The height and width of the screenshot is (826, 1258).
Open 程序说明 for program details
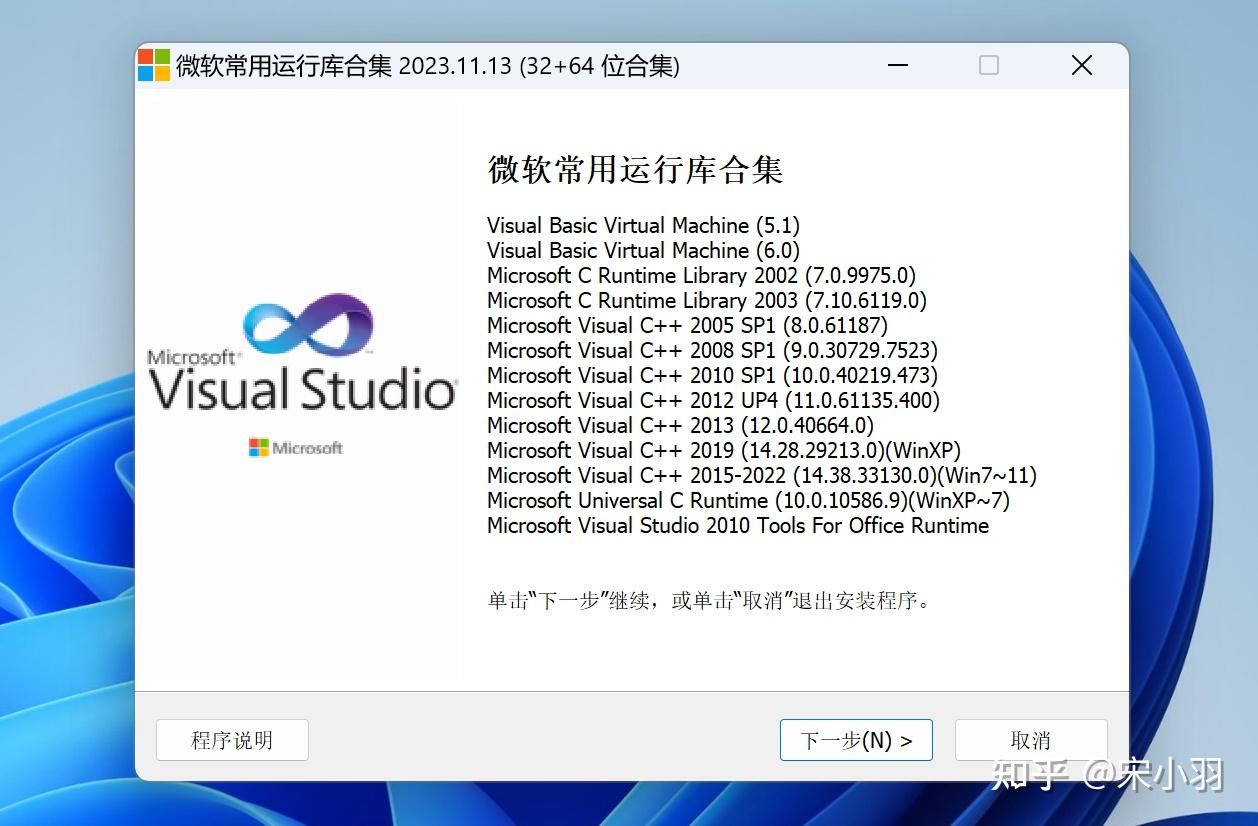coord(232,740)
